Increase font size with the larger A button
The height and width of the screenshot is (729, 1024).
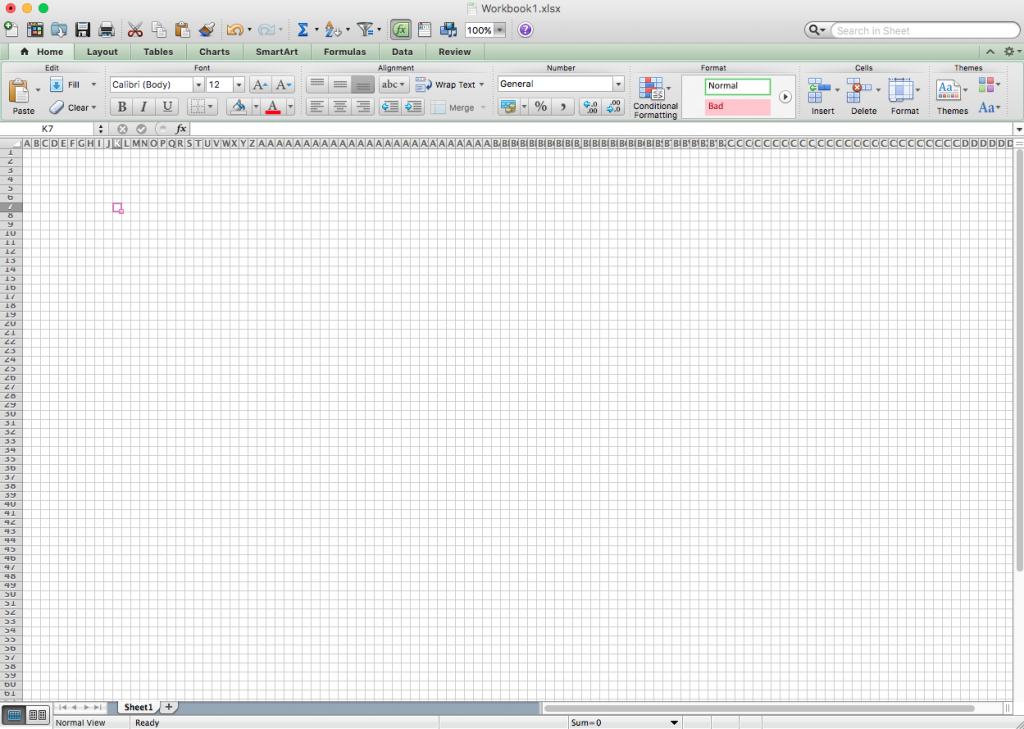[260, 85]
